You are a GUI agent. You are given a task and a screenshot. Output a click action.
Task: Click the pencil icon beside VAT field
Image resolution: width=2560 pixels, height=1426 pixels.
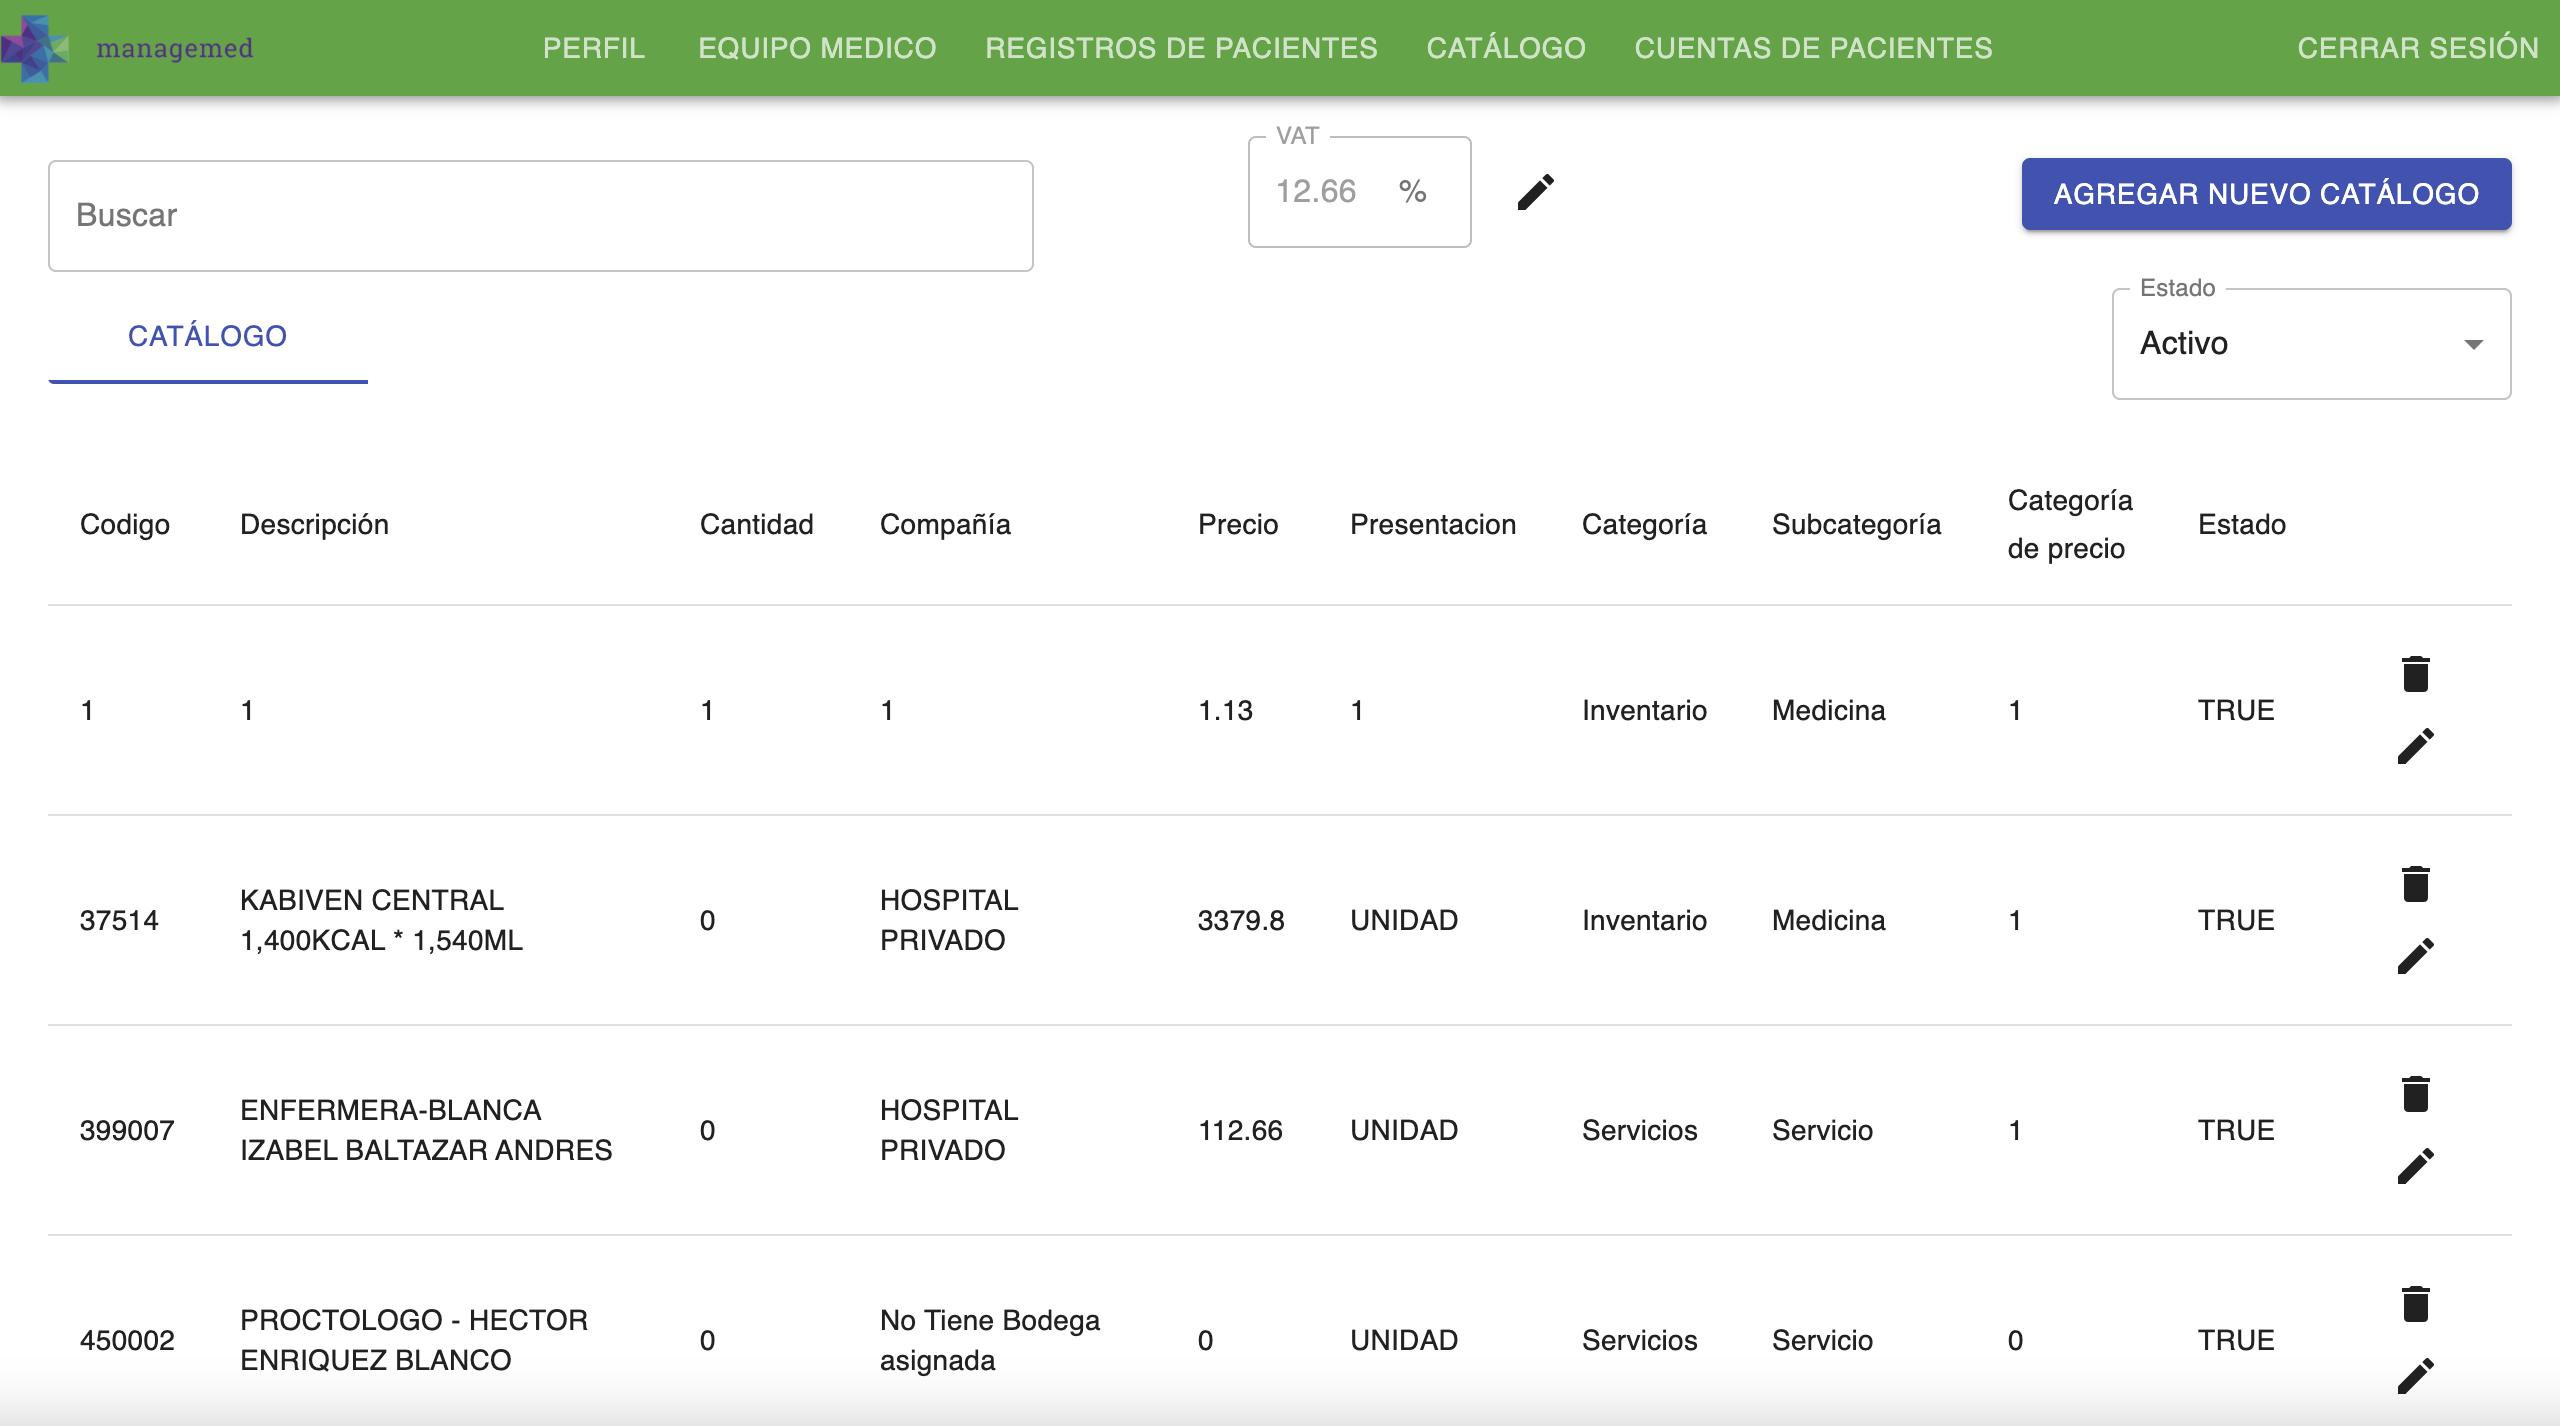[1535, 192]
